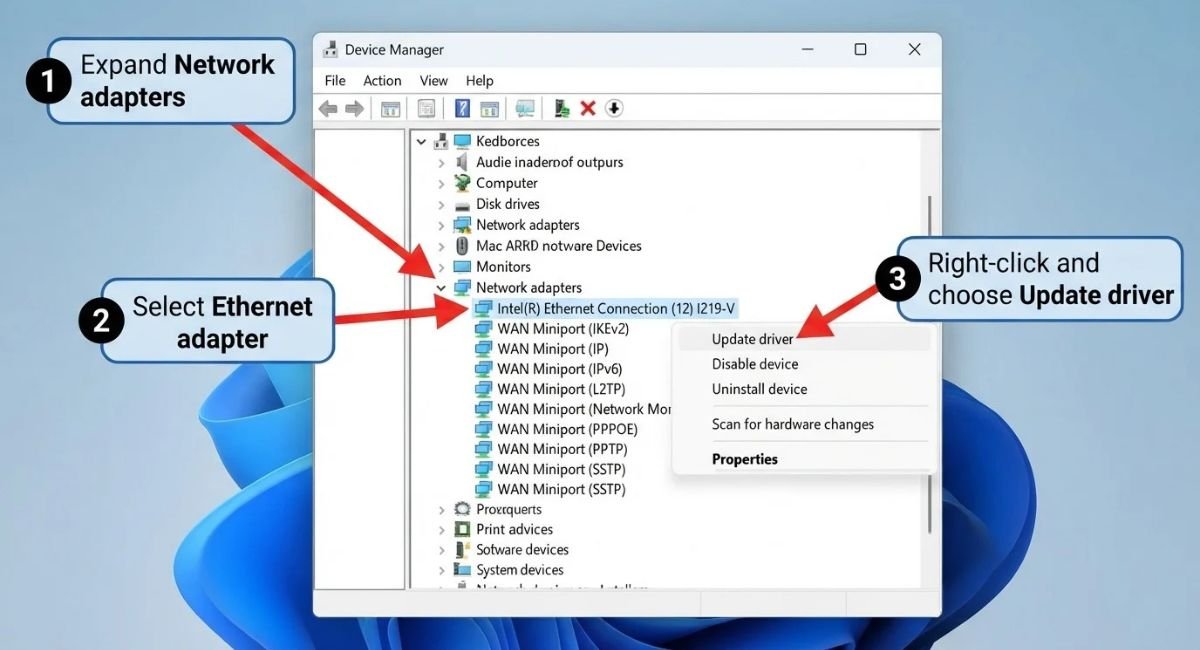
Task: Expand the Sotware devices node chevron
Action: point(441,550)
